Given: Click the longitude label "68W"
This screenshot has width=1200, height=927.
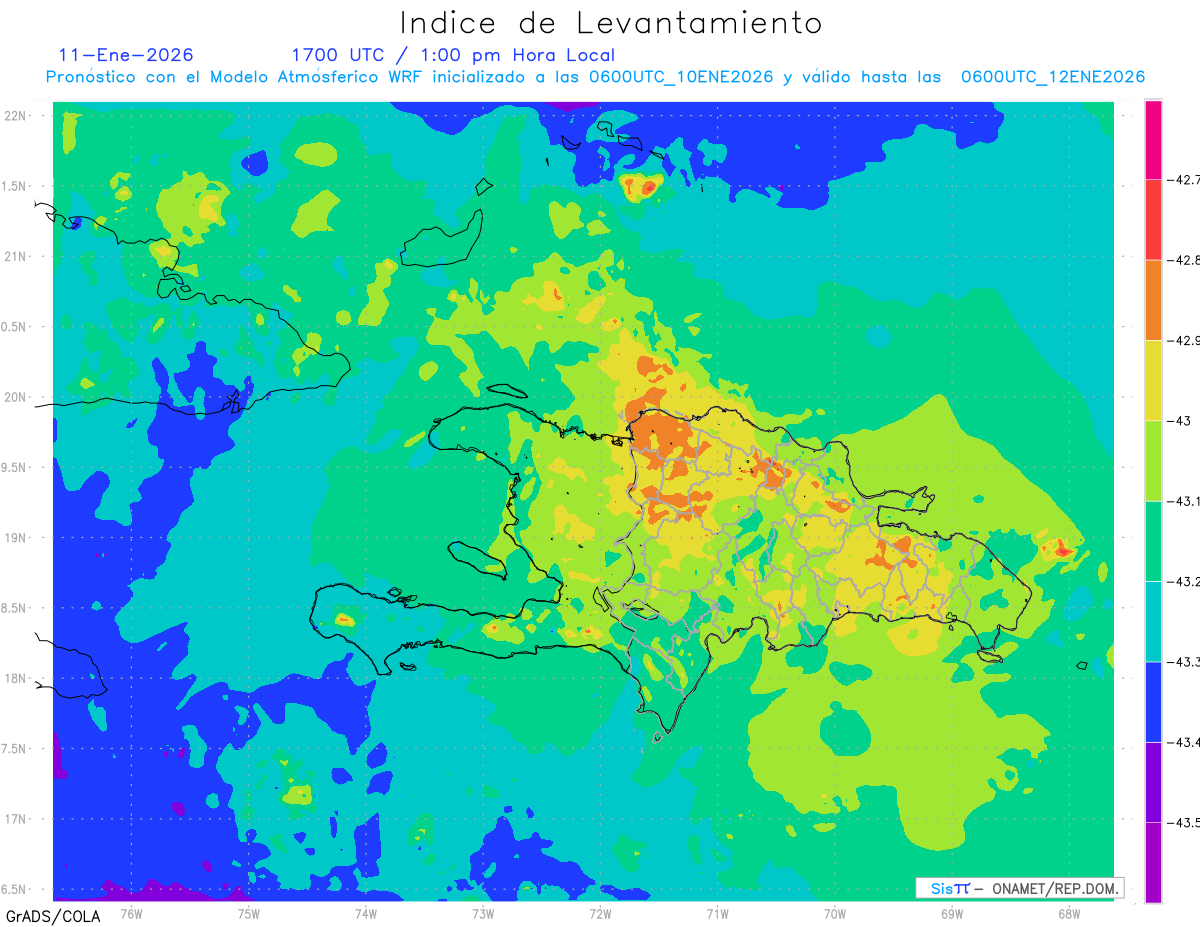Looking at the screenshot, I should click(x=1069, y=913).
